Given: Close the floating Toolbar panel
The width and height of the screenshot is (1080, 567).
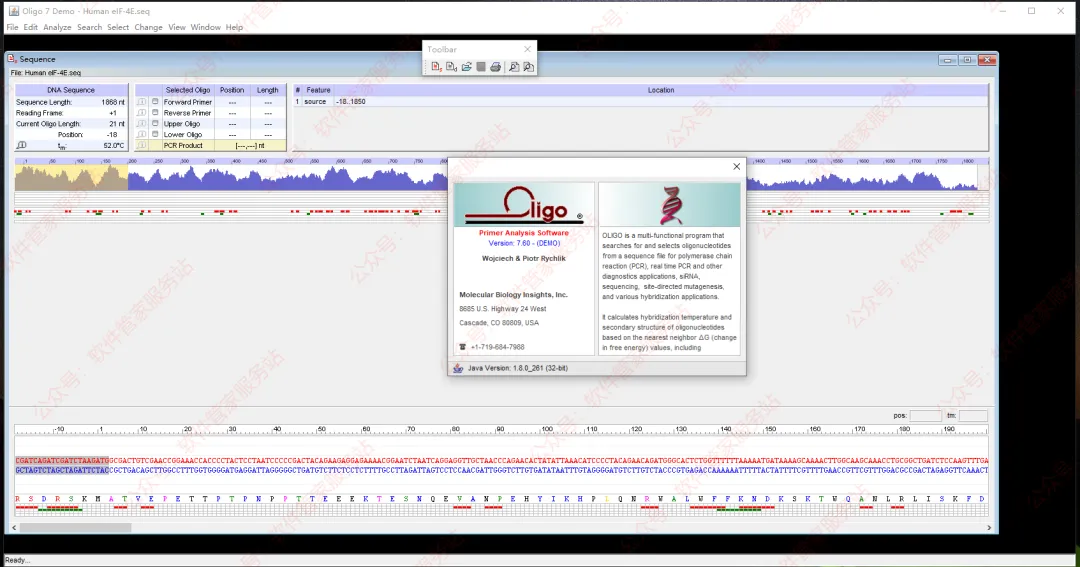Looking at the screenshot, I should click(x=528, y=49).
